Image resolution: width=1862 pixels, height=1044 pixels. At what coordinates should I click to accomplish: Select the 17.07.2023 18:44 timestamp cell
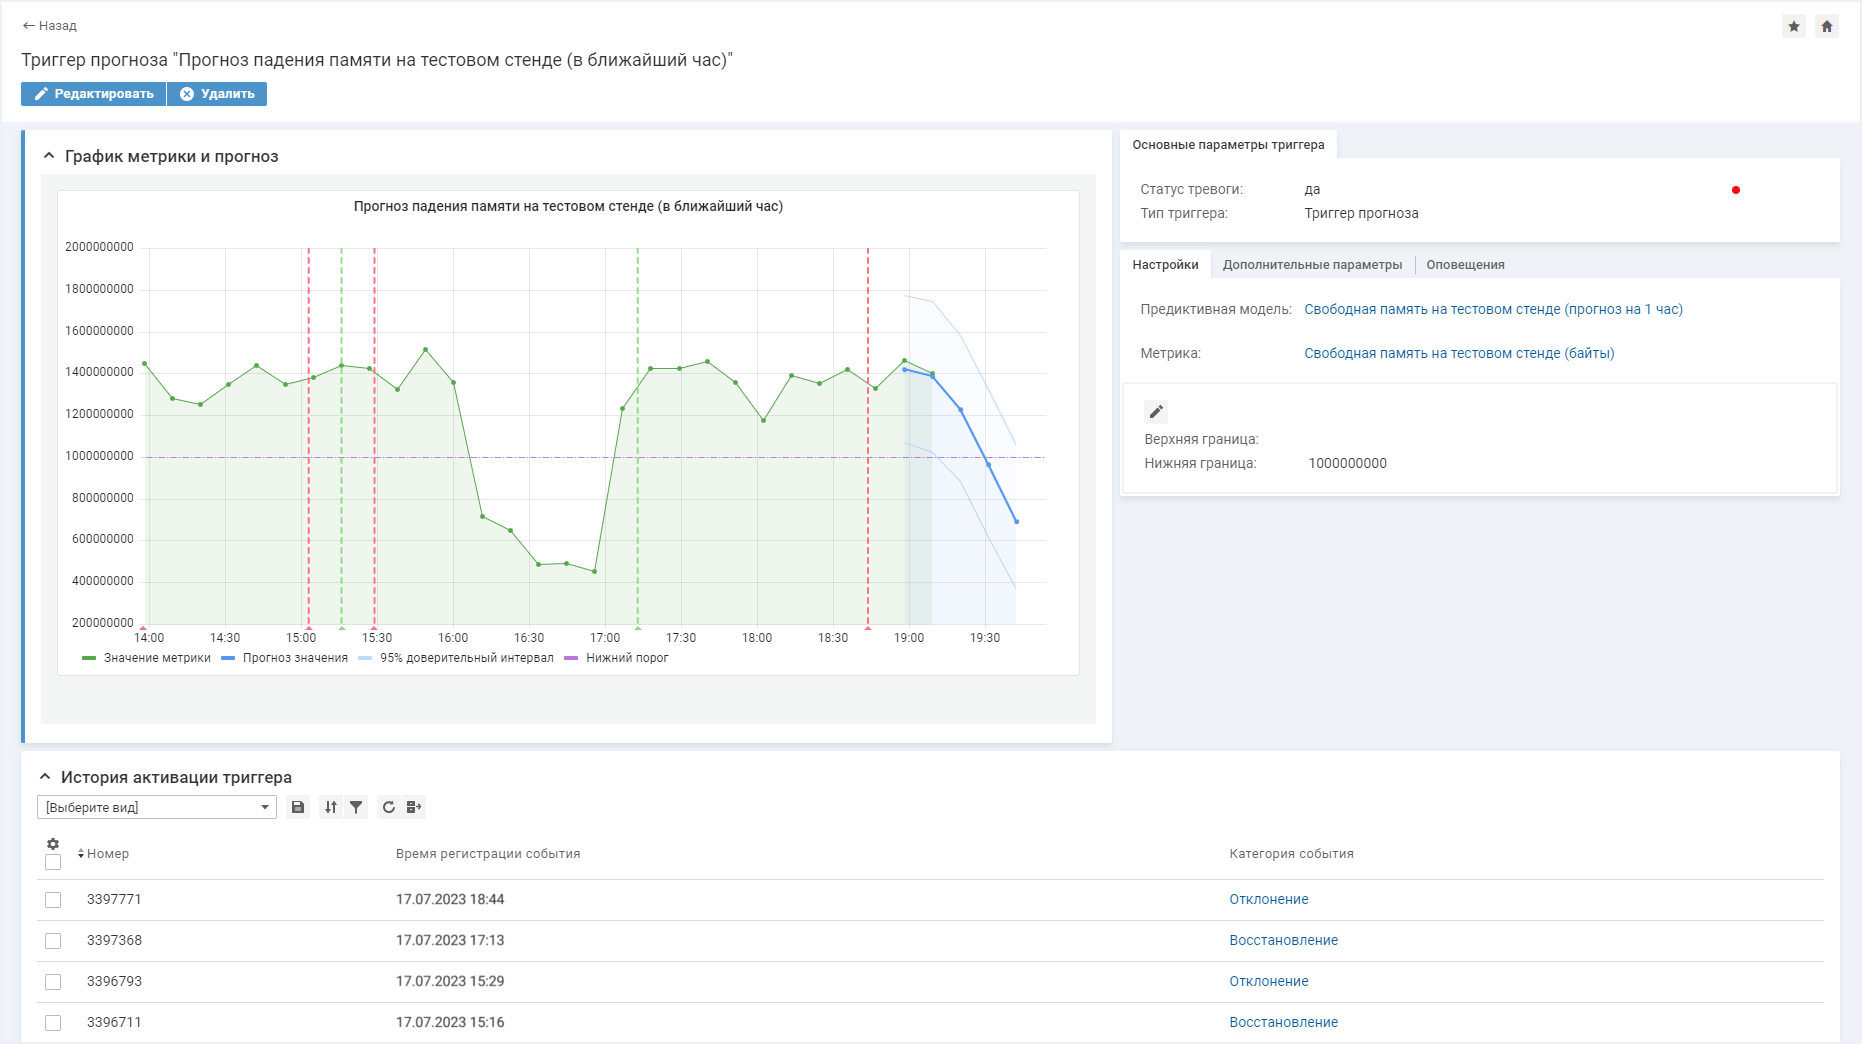tap(450, 899)
